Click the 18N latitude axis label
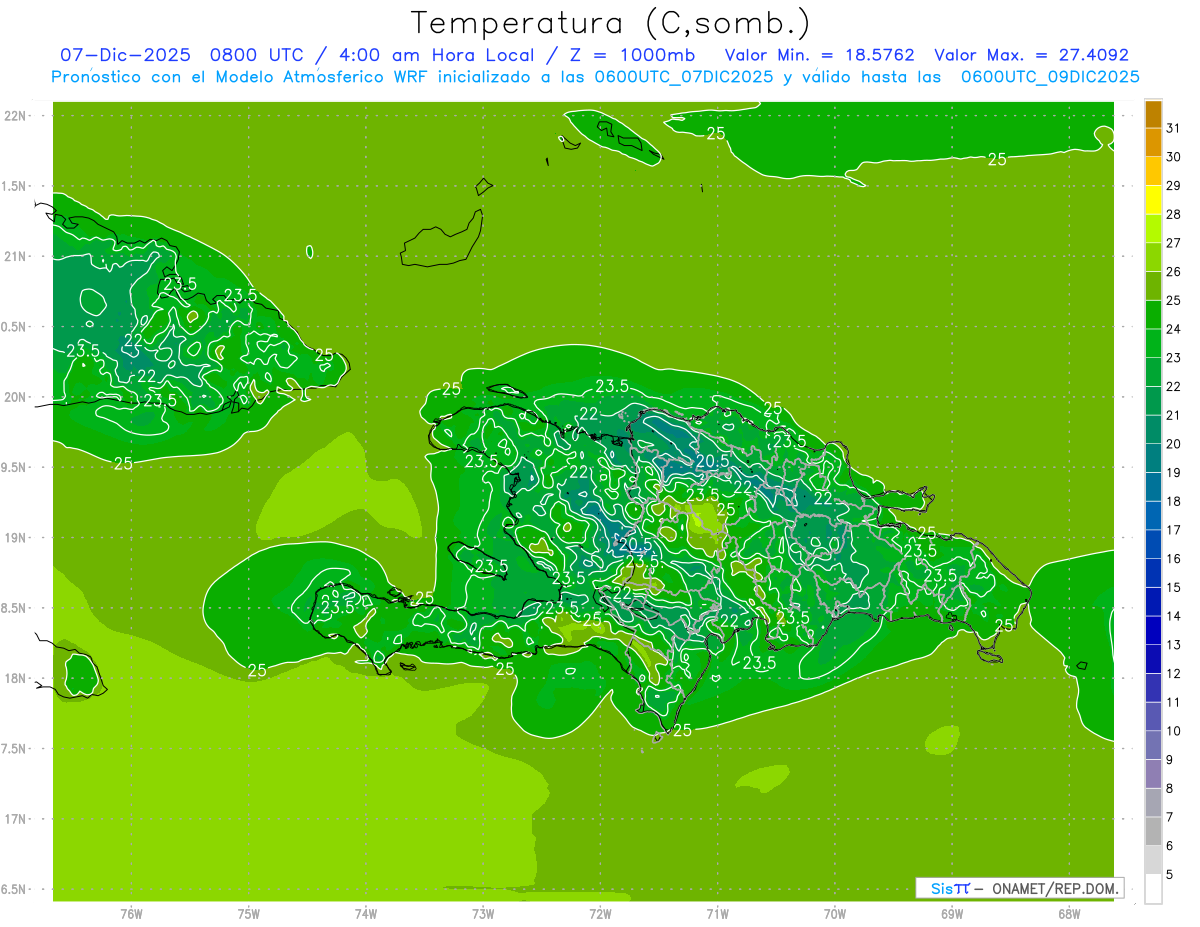This screenshot has width=1200, height=927. [x=15, y=678]
